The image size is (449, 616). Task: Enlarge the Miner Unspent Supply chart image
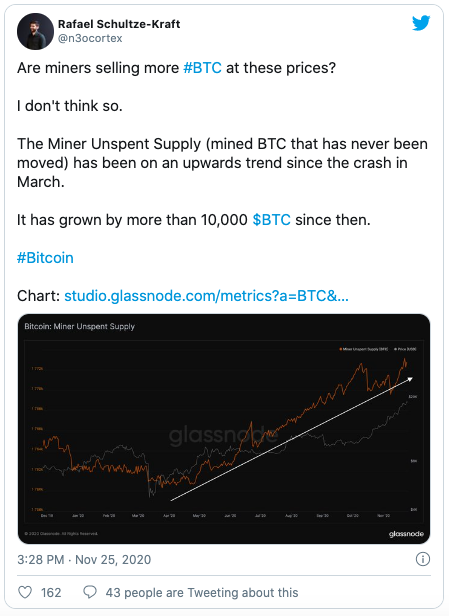tap(224, 429)
